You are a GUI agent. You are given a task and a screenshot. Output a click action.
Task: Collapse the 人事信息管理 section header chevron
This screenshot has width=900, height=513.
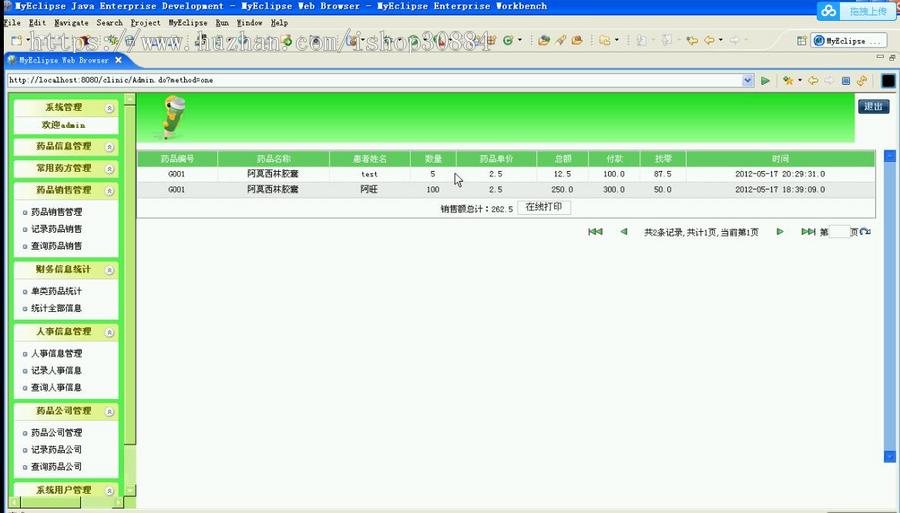pyautogui.click(x=109, y=332)
